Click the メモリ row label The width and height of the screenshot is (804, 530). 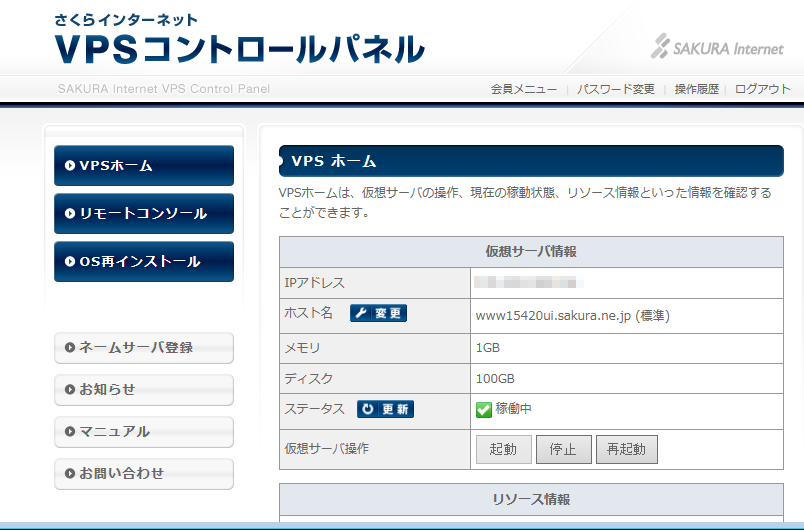pyautogui.click(x=303, y=348)
